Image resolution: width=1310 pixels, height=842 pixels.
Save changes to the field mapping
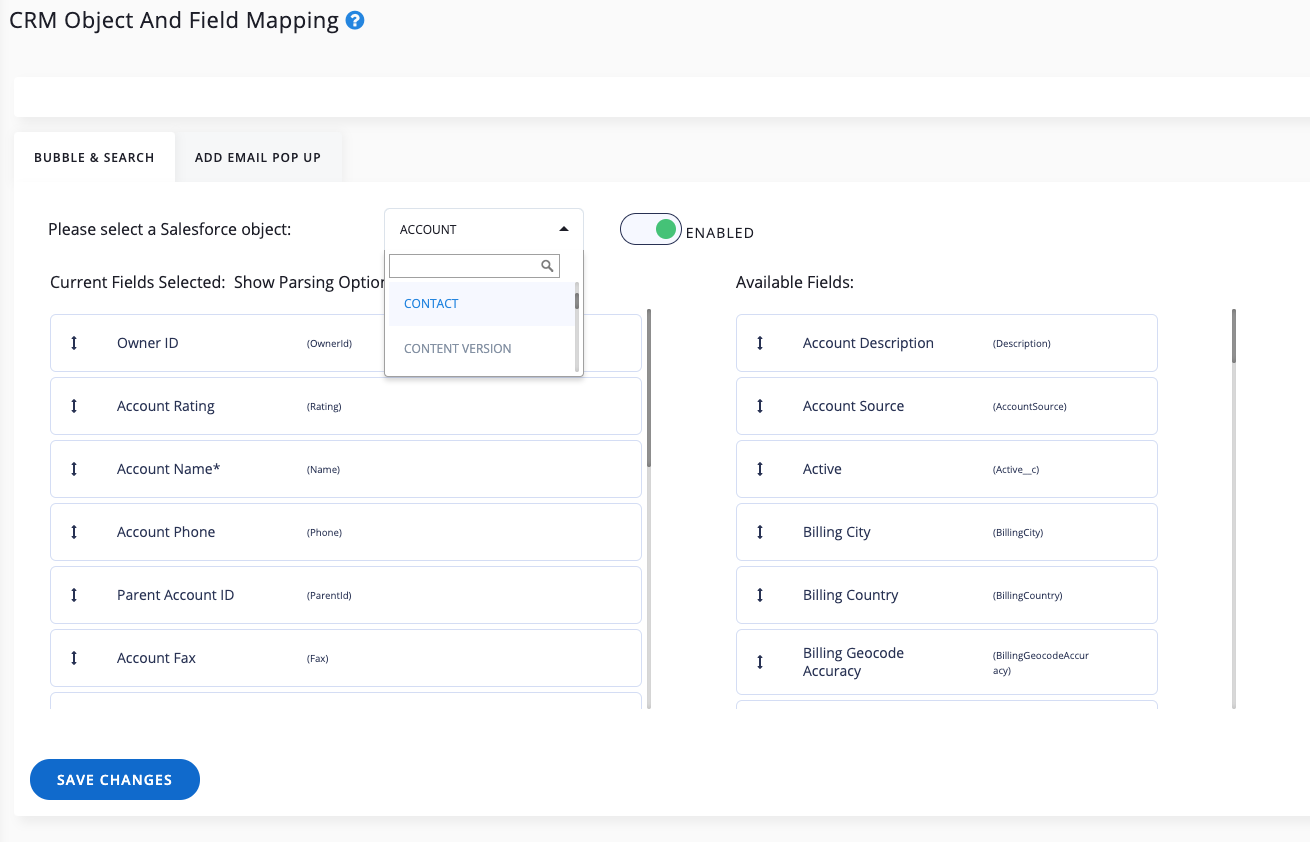(115, 780)
